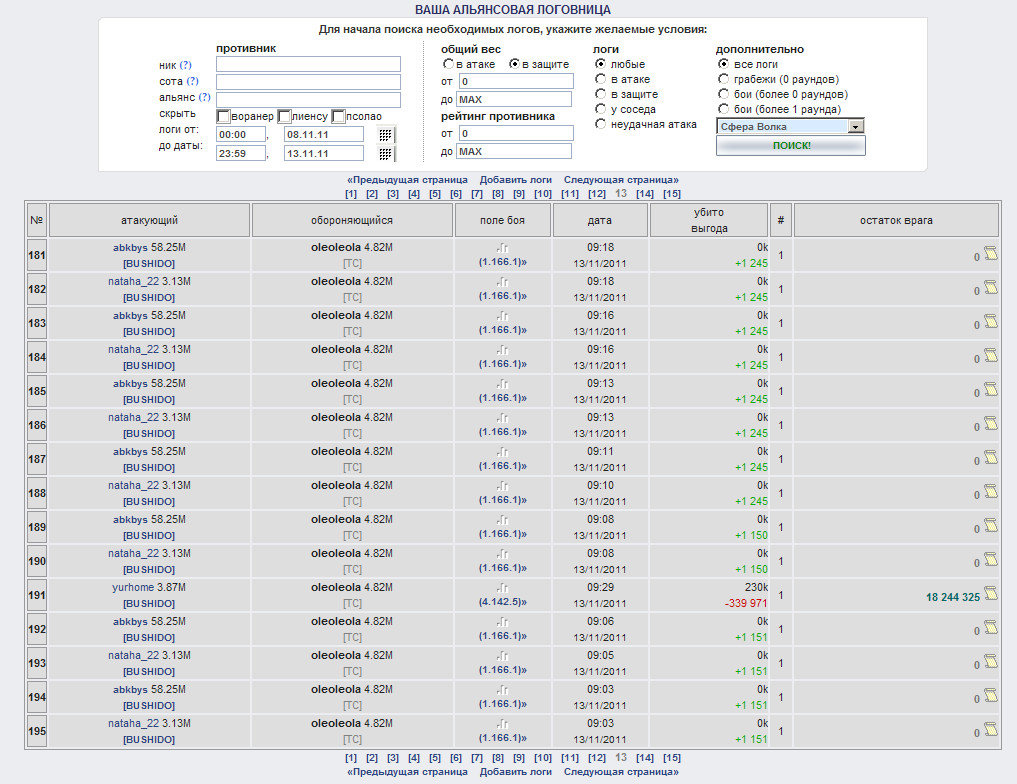Enable the 'псолао' hide checkbox
Viewport: 1017px width, 784px height.
point(338,116)
